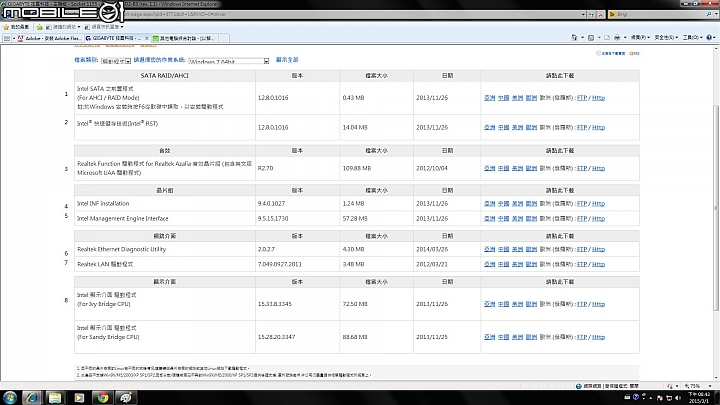Click the quick tabs icon left of tabs
This screenshot has height=405, width=720.
click(x=6, y=39)
